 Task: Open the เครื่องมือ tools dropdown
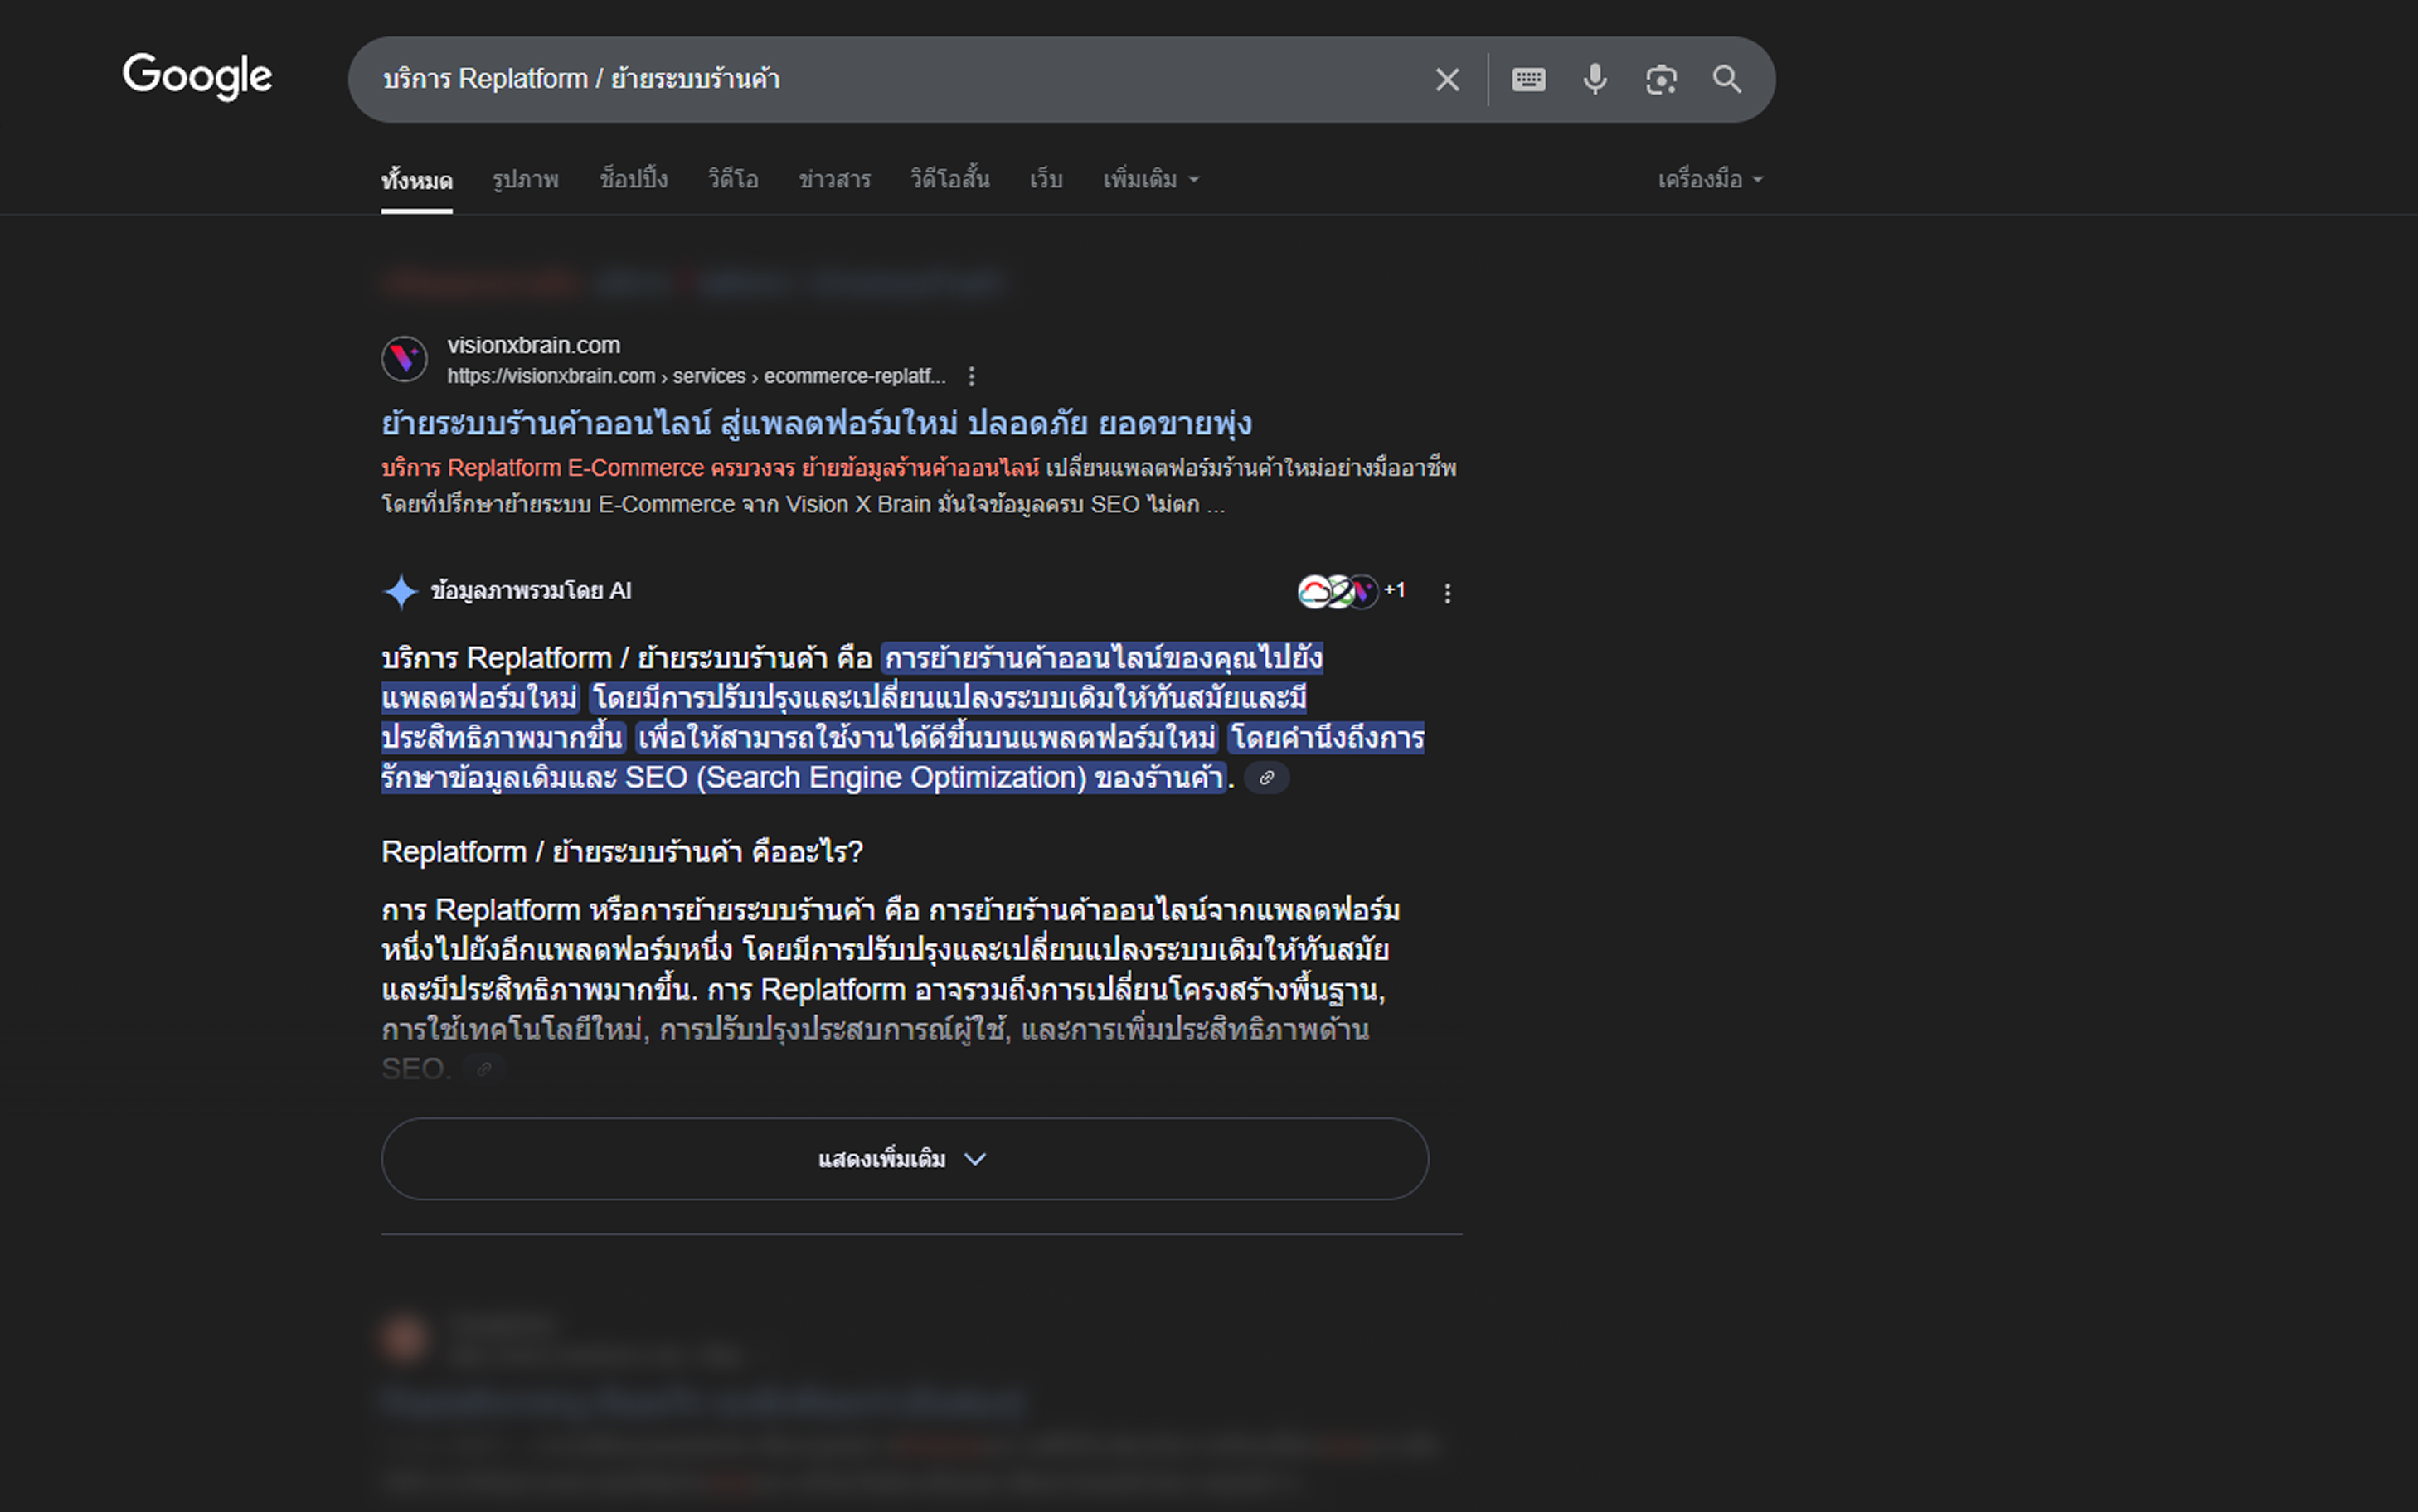[x=1710, y=180]
